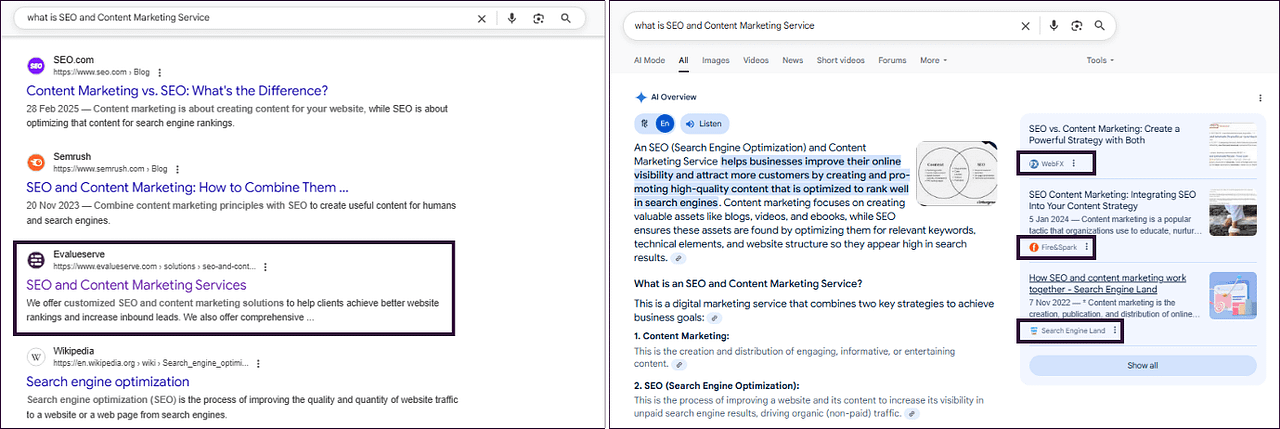
Task: Open the AI Mode tab
Action: (649, 60)
